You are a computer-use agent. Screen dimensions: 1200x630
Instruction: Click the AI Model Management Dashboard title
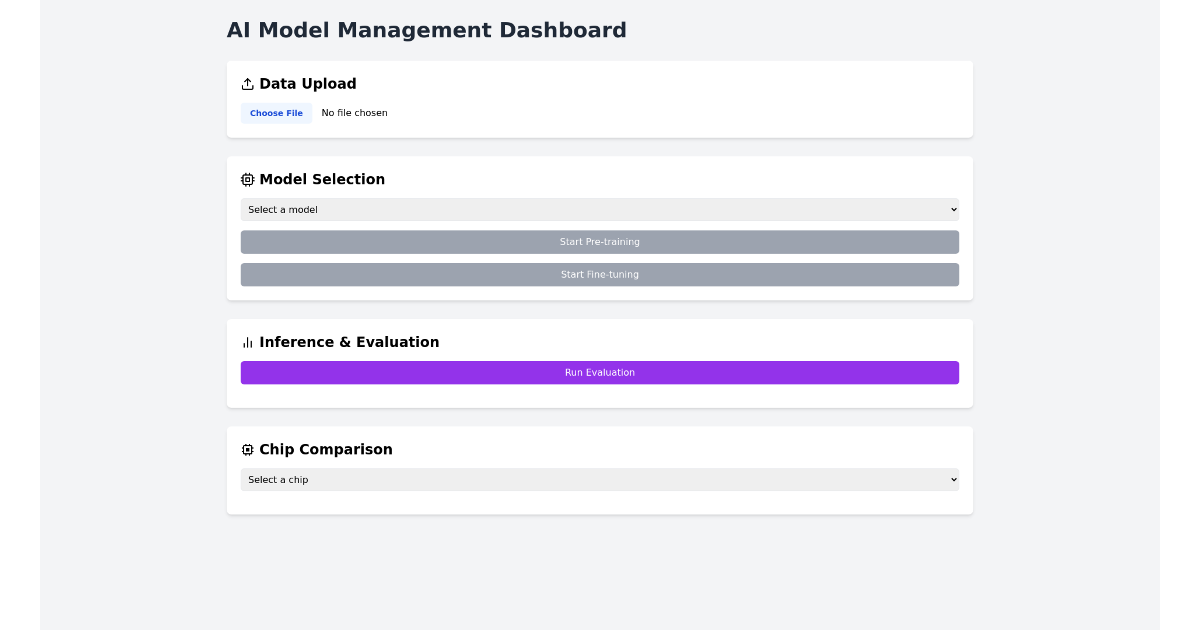click(427, 30)
